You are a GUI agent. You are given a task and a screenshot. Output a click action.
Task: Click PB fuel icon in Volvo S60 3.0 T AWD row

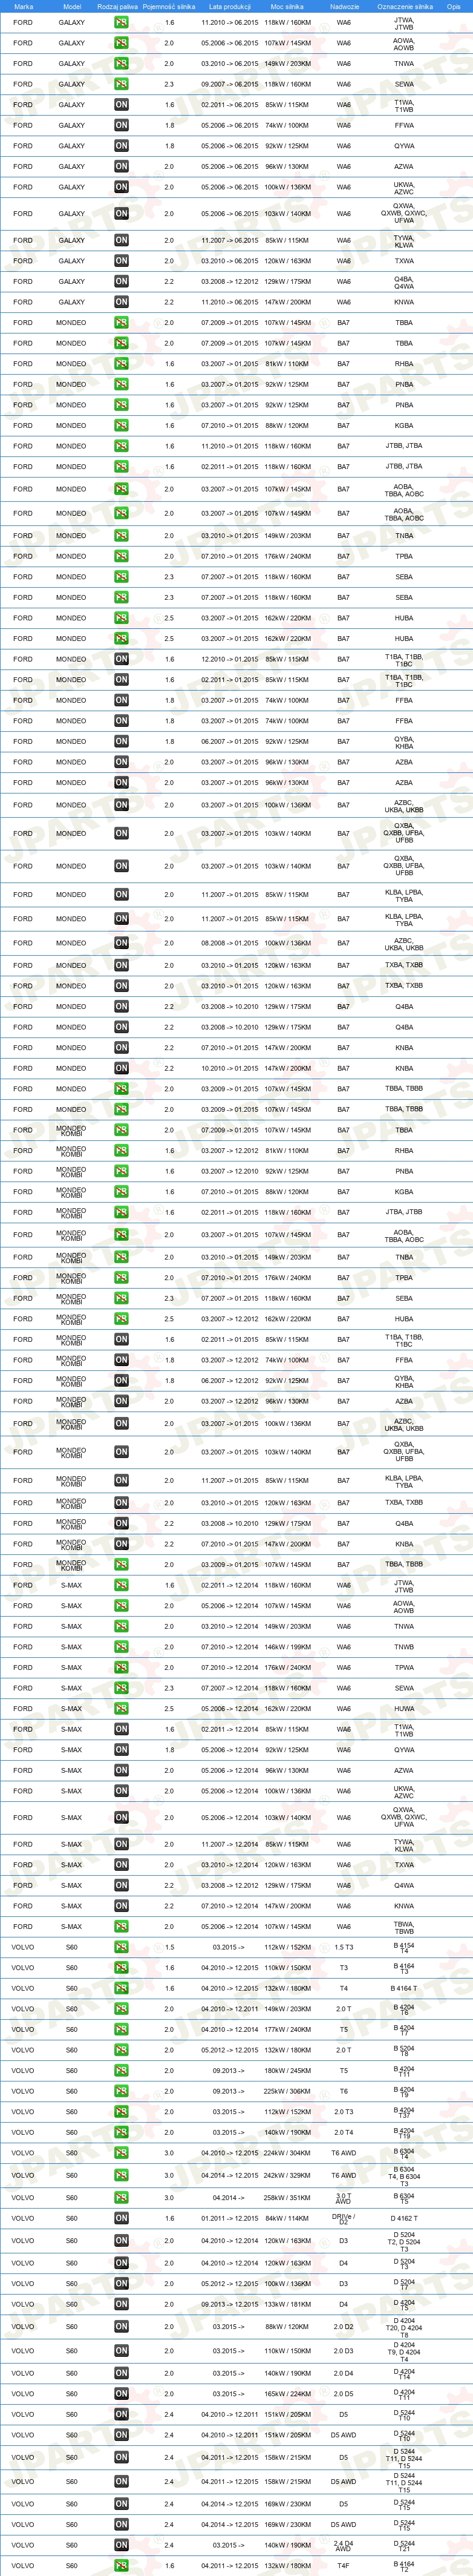121,2198
